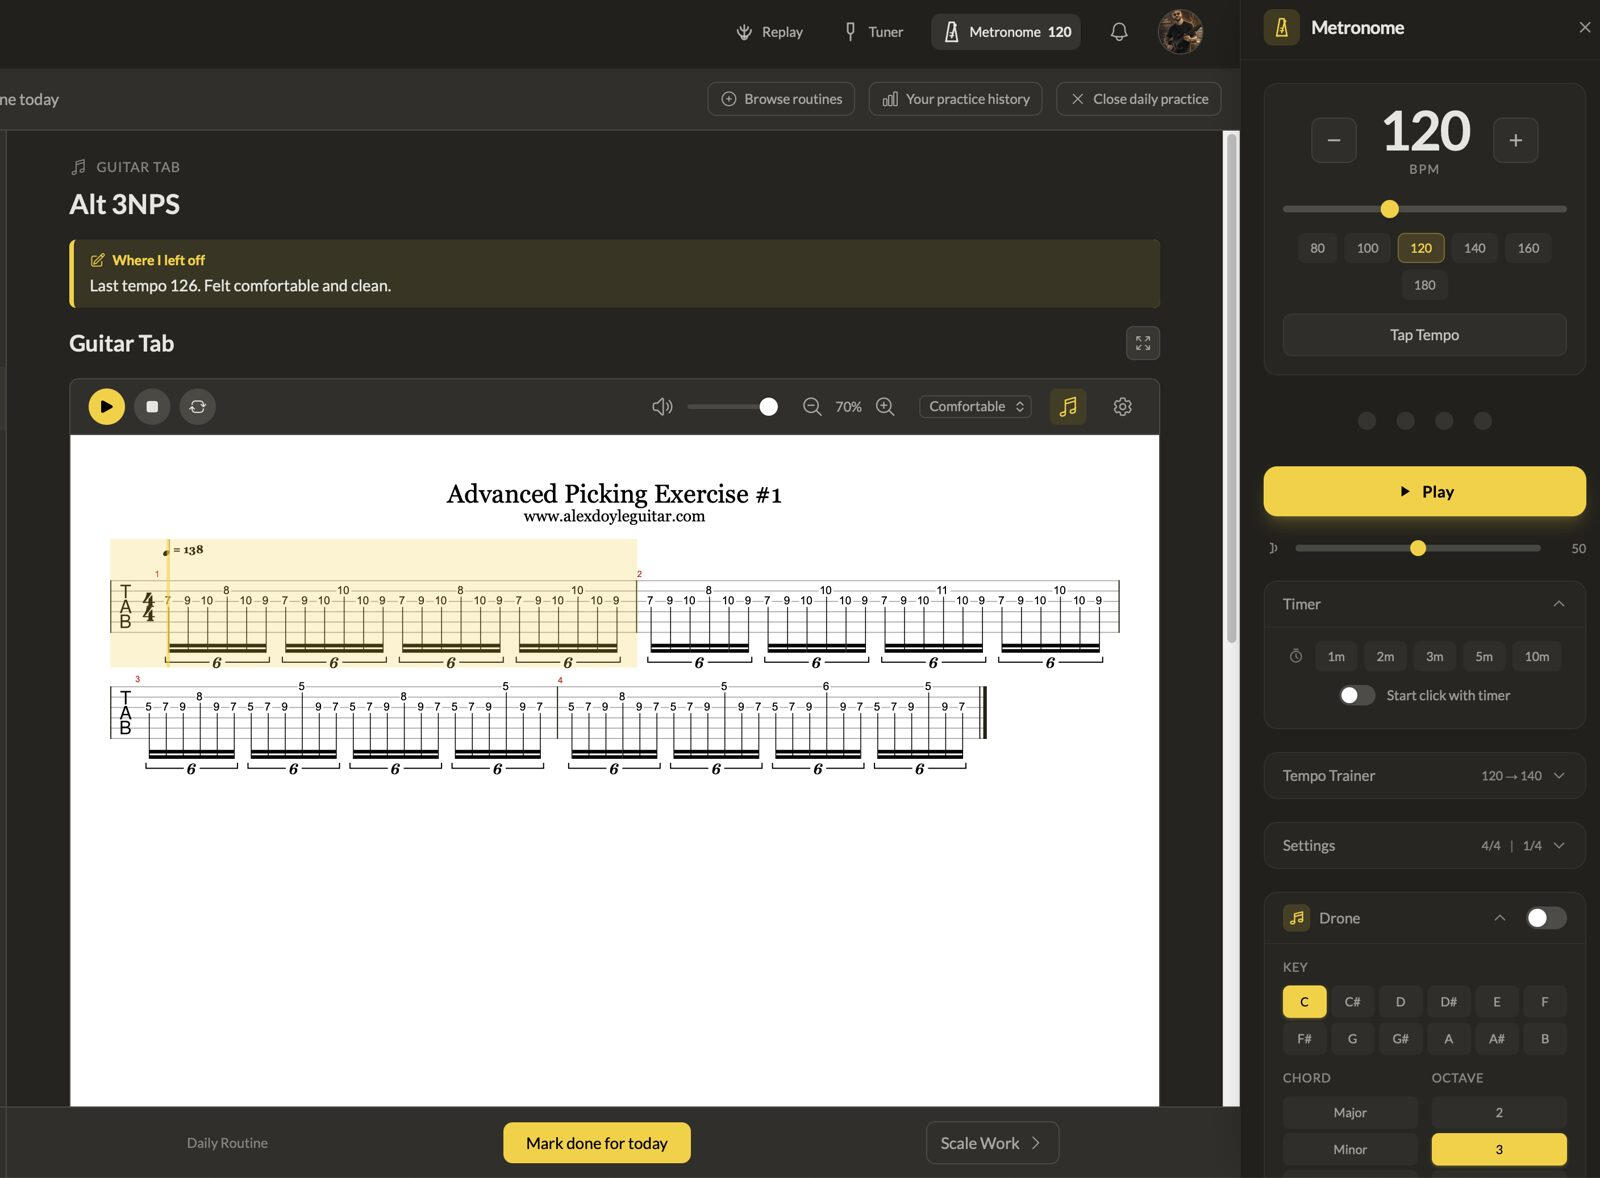
Task: Set tempo preset to 180
Action: (x=1425, y=285)
